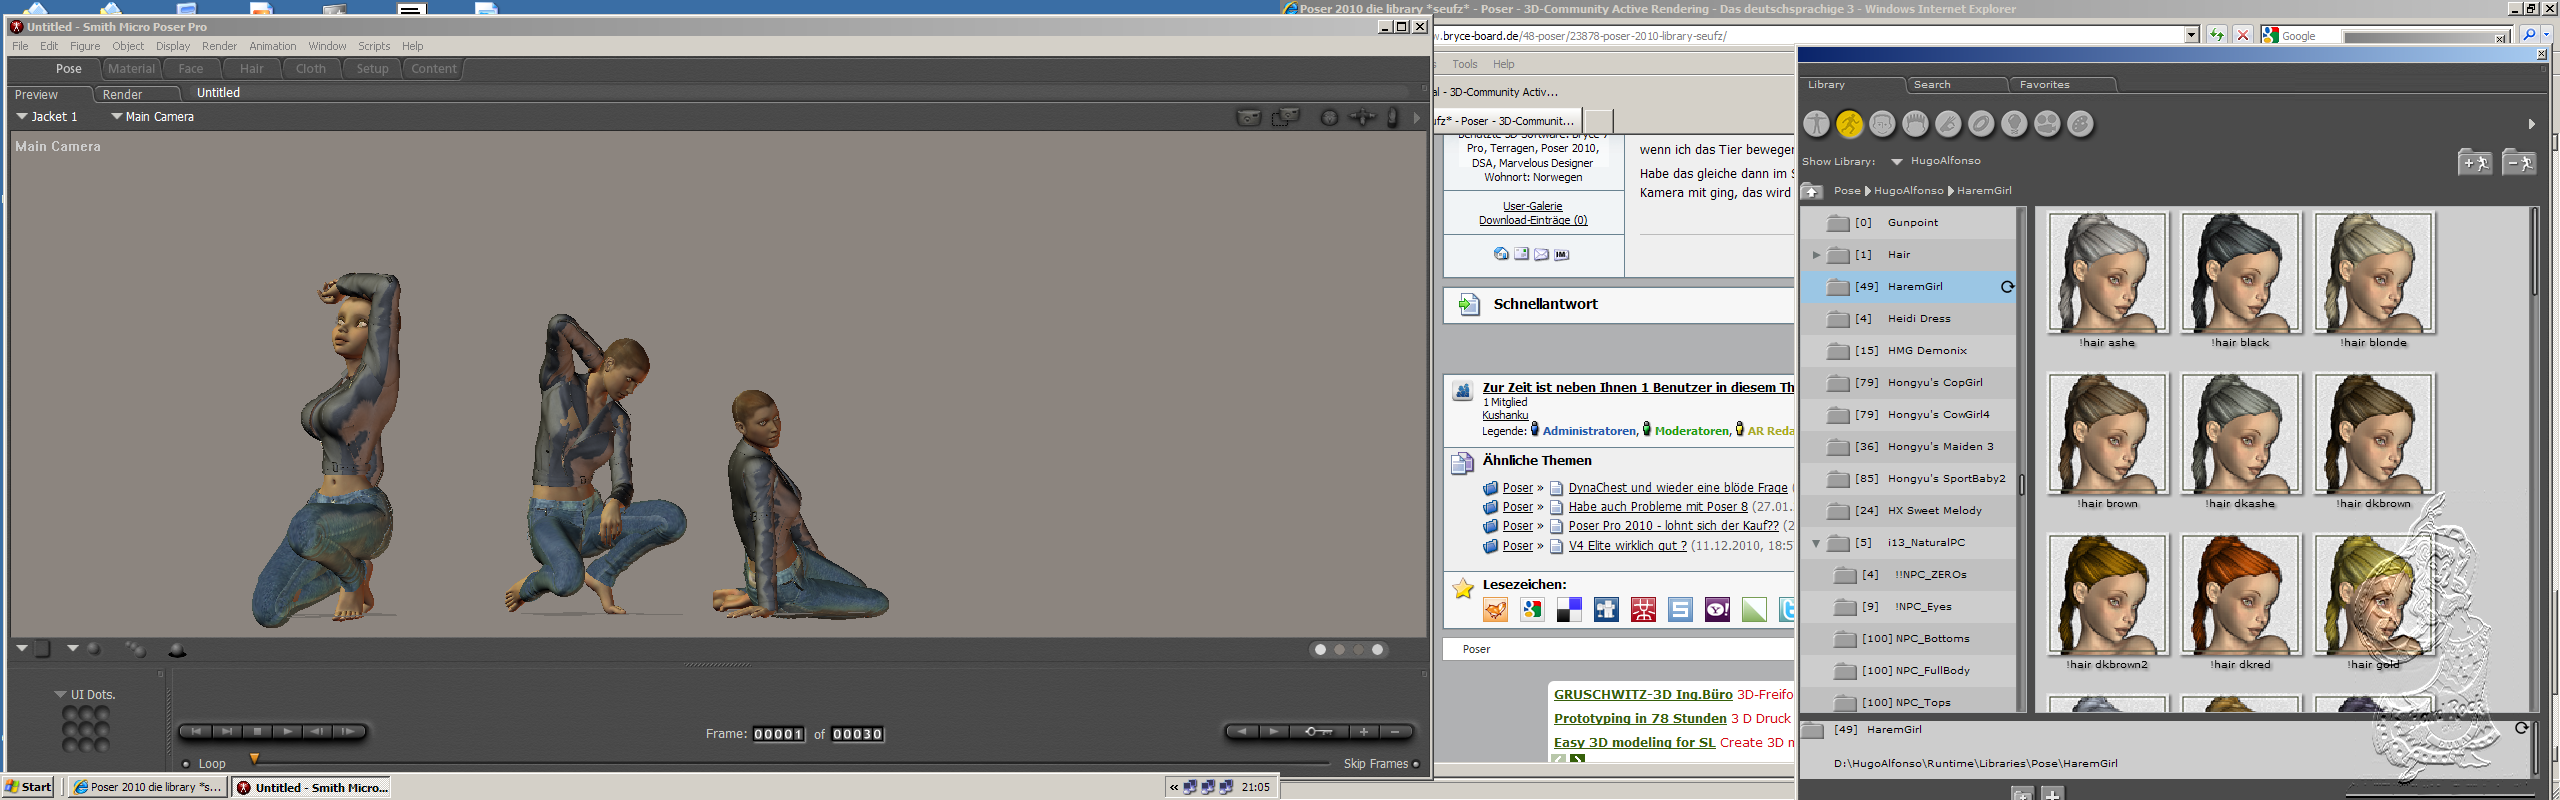
Task: Expand the Hair folder in the Library tree
Action: (x=1816, y=255)
